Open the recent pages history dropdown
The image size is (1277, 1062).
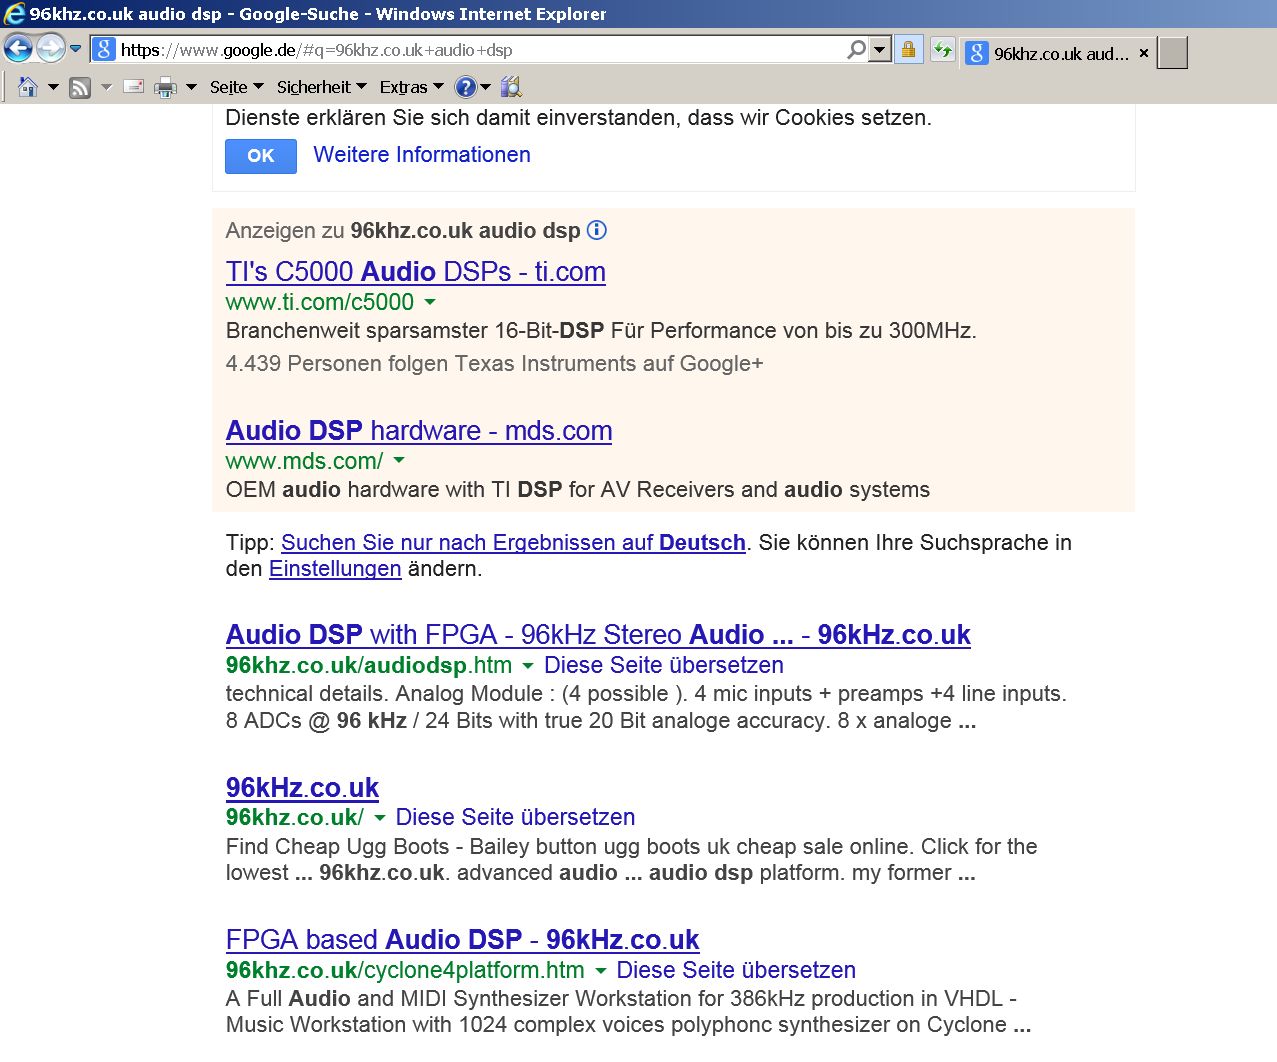tap(75, 49)
